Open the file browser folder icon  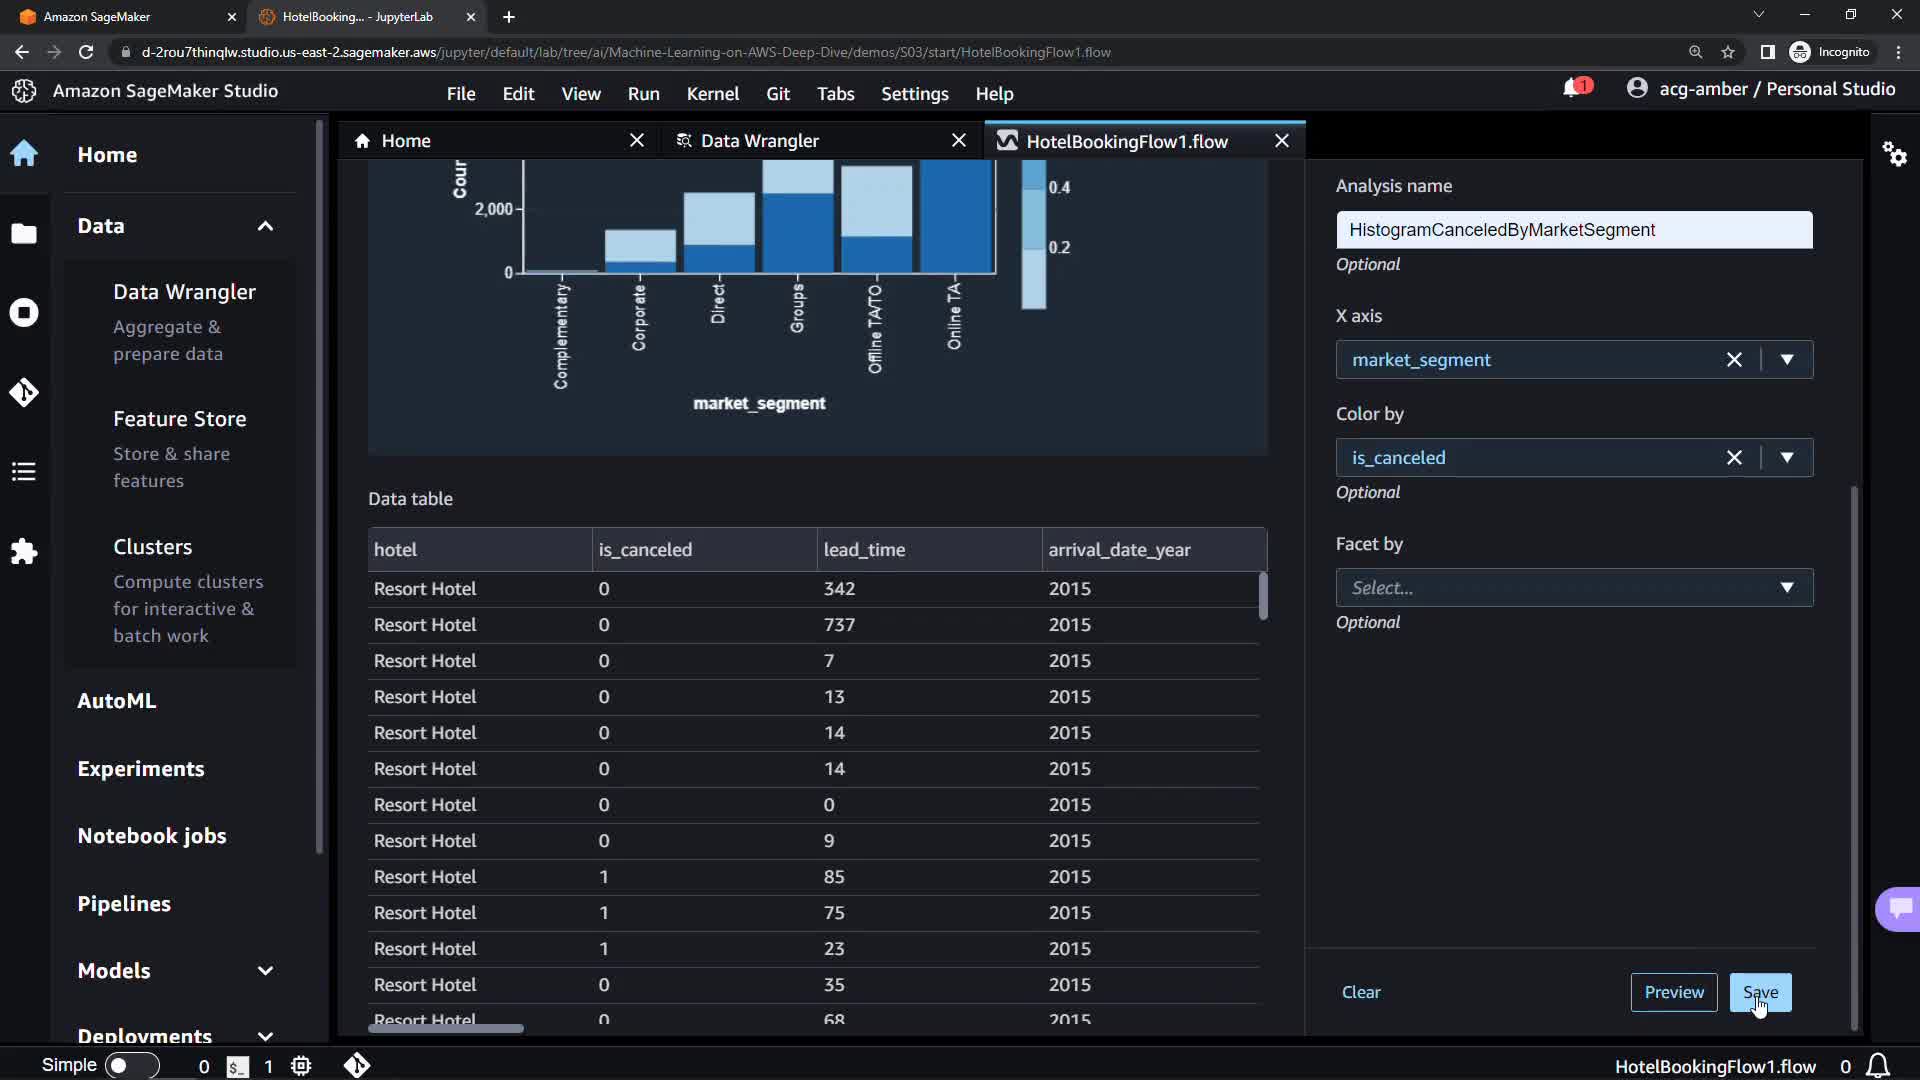pyautogui.click(x=24, y=234)
